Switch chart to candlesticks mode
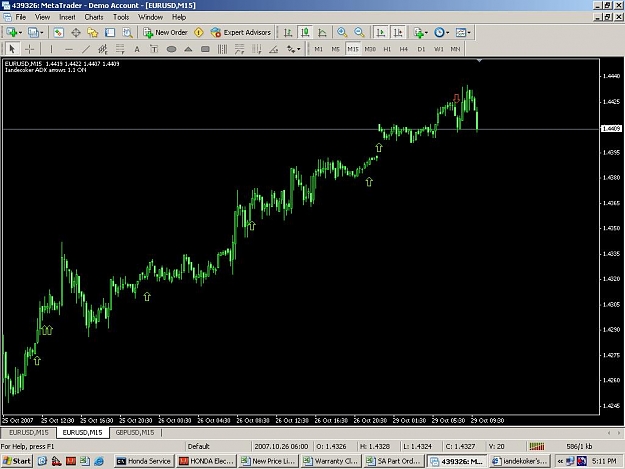The height and width of the screenshot is (469, 625). click(305, 33)
